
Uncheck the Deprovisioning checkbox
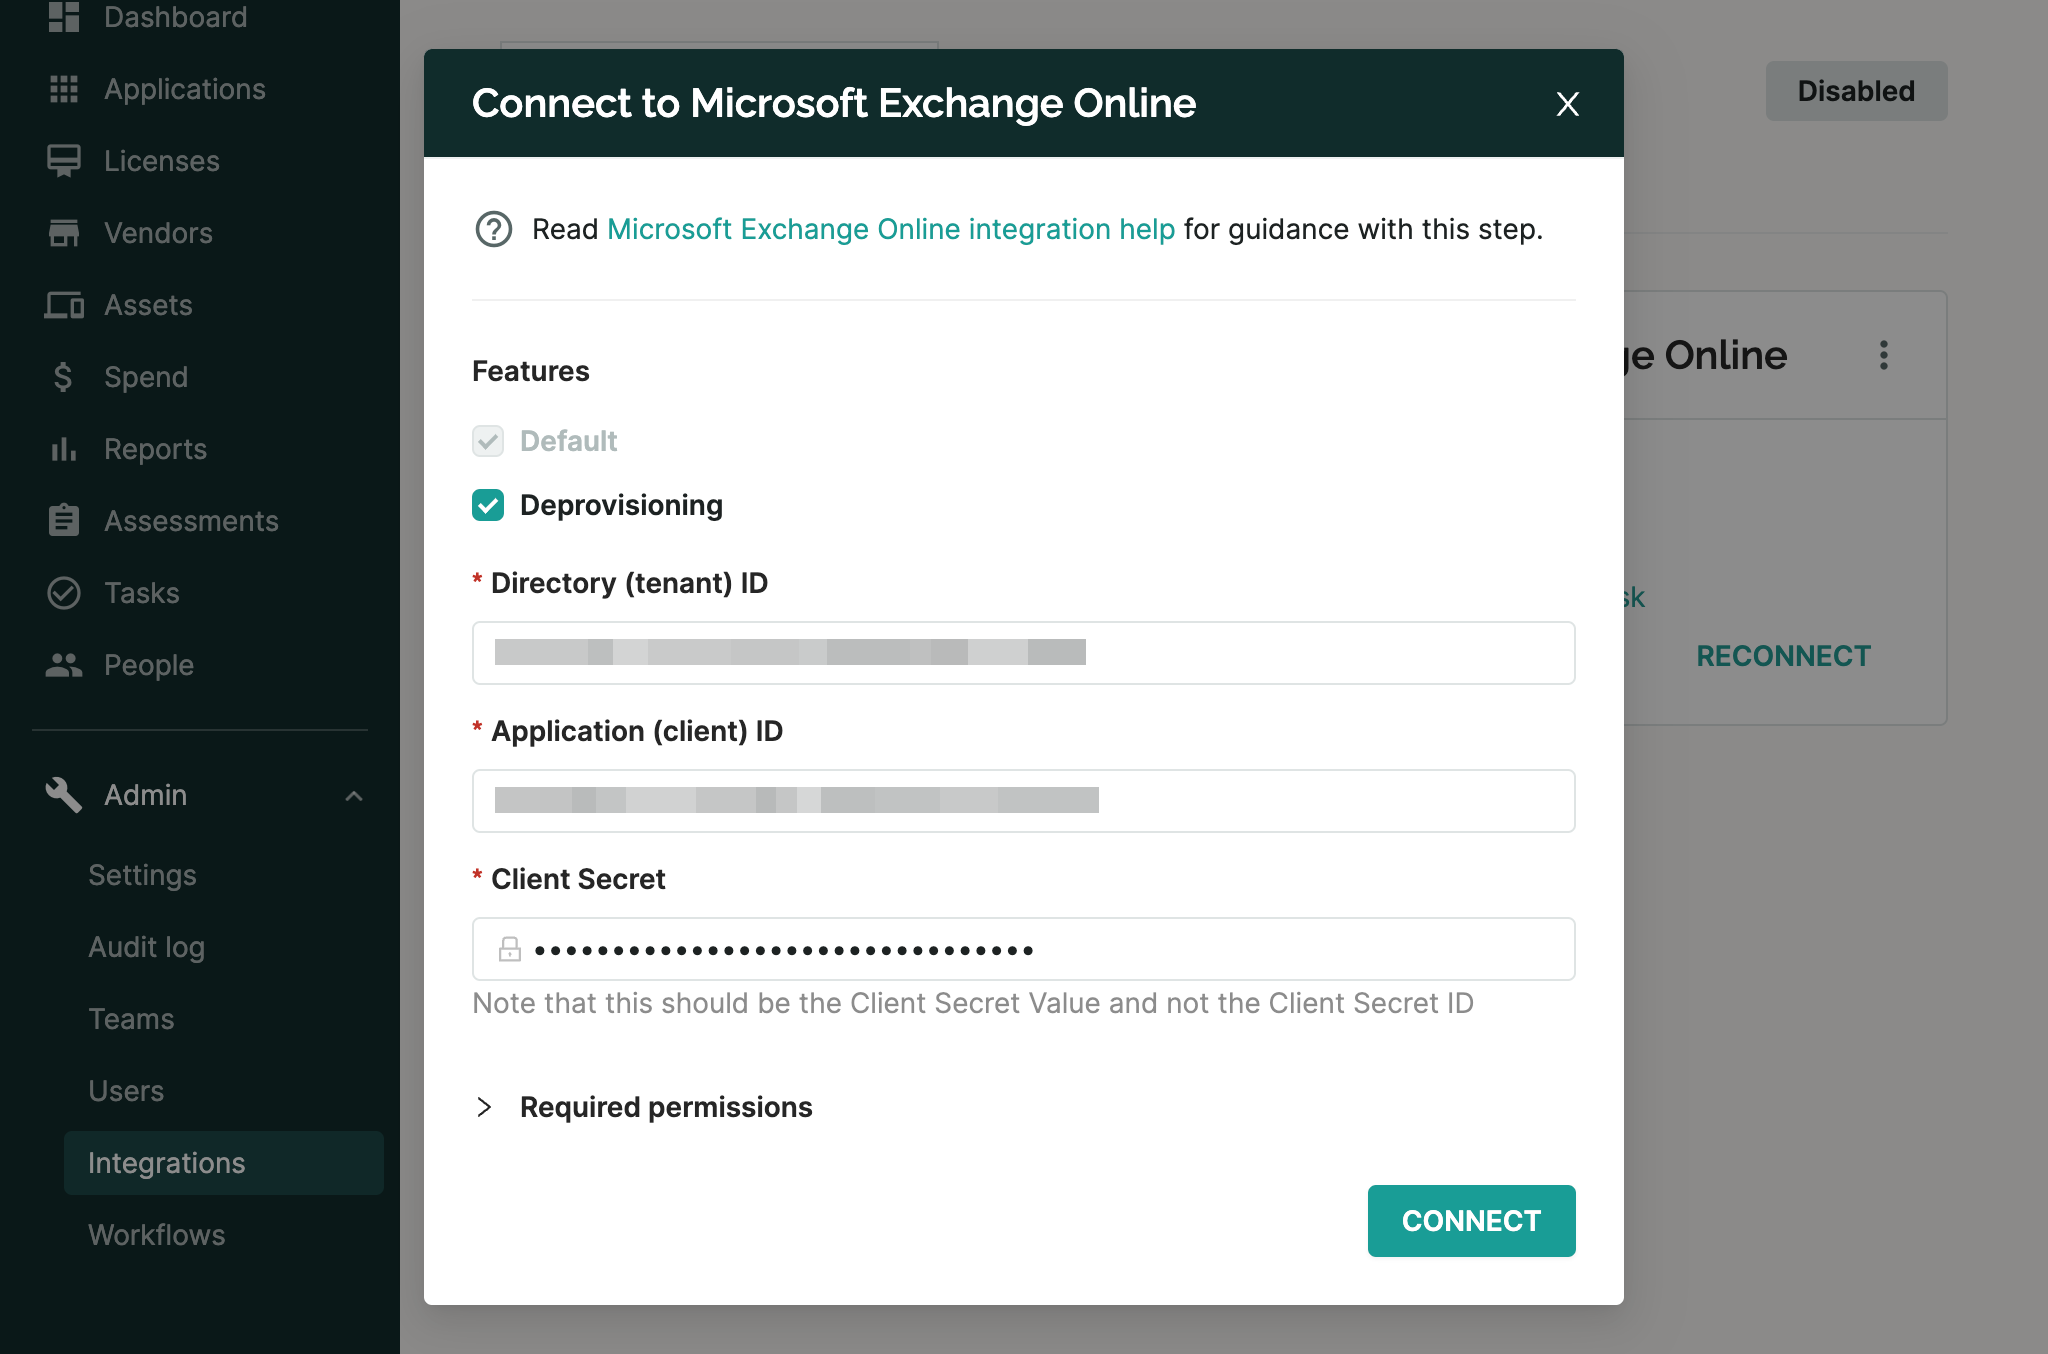488,505
